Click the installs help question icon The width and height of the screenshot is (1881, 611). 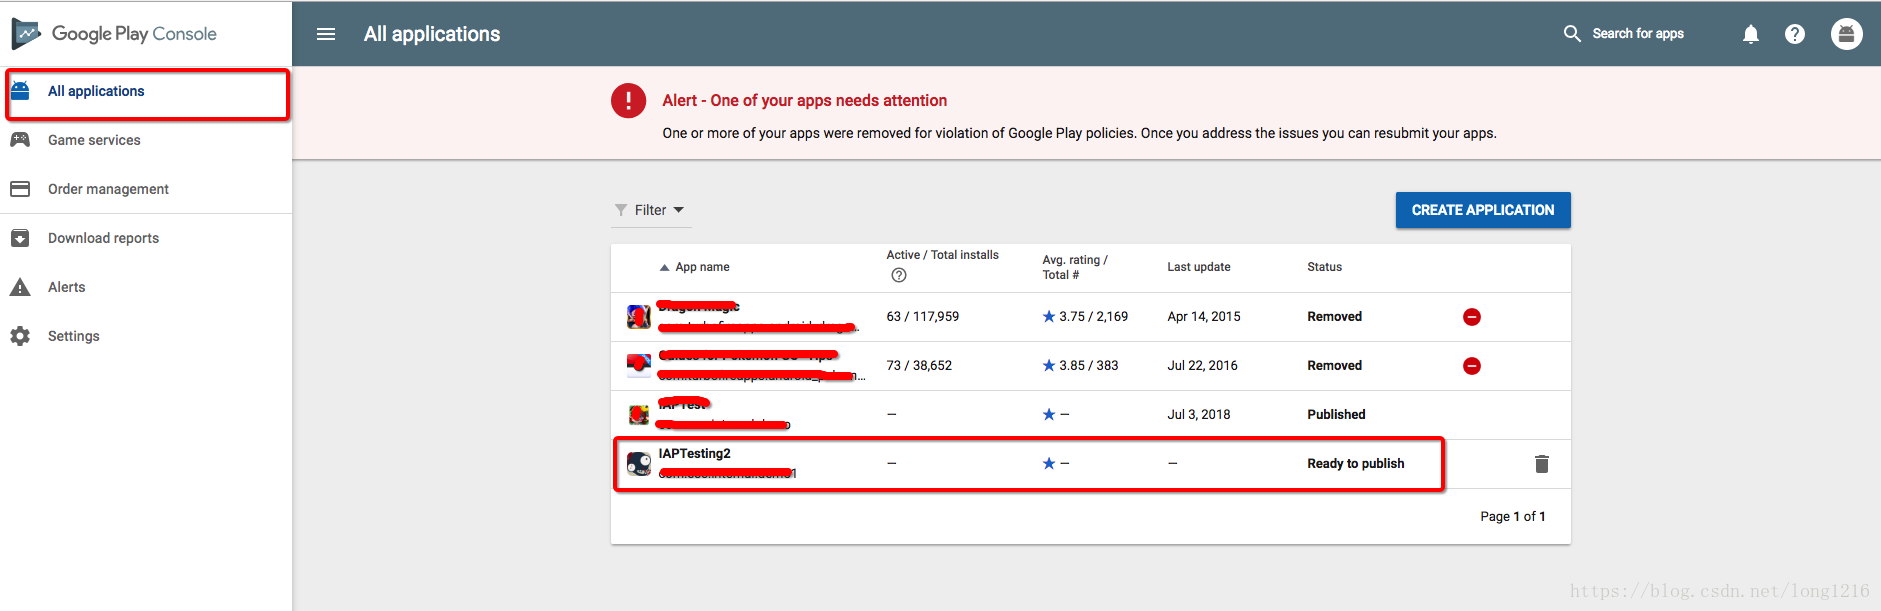pos(899,275)
